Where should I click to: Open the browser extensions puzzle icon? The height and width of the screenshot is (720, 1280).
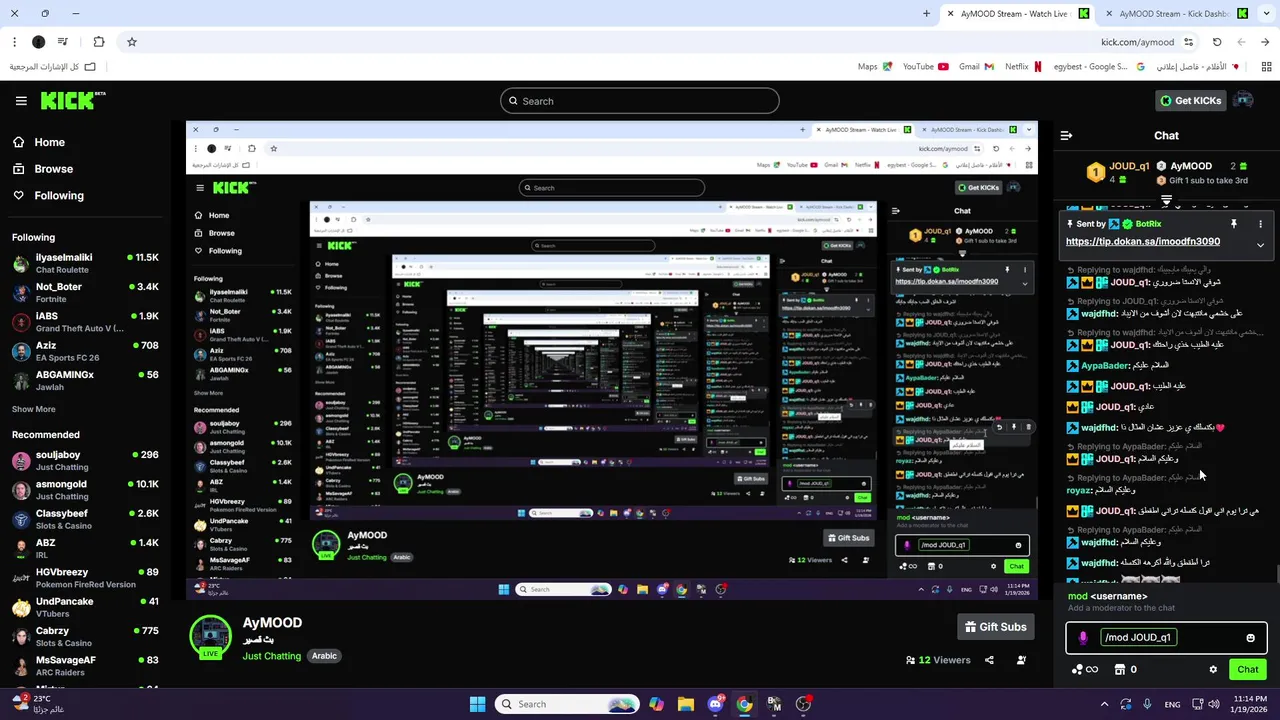(x=98, y=42)
